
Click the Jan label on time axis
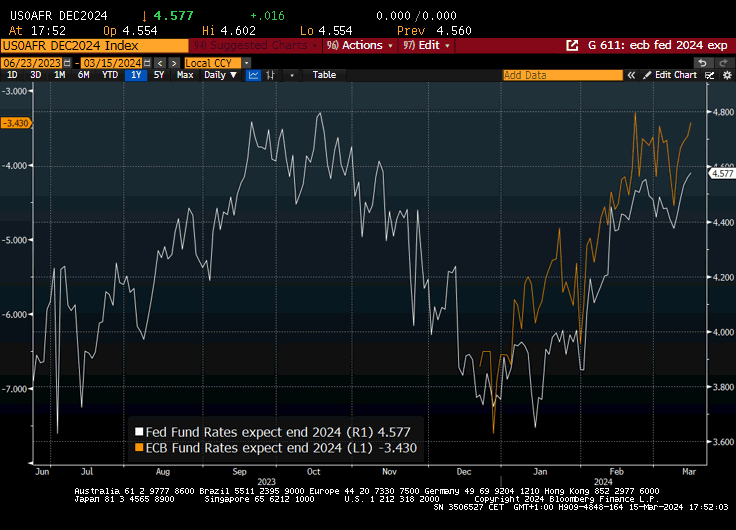540,471
